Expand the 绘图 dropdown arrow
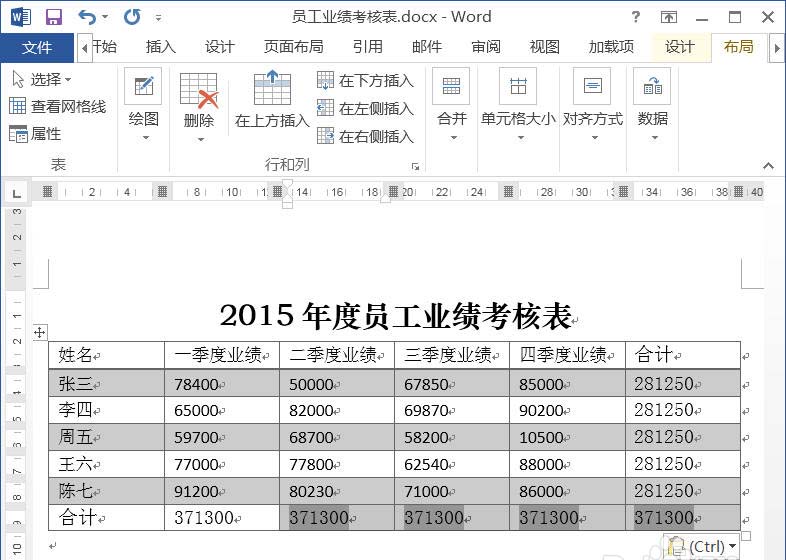786x560 pixels. 145,138
